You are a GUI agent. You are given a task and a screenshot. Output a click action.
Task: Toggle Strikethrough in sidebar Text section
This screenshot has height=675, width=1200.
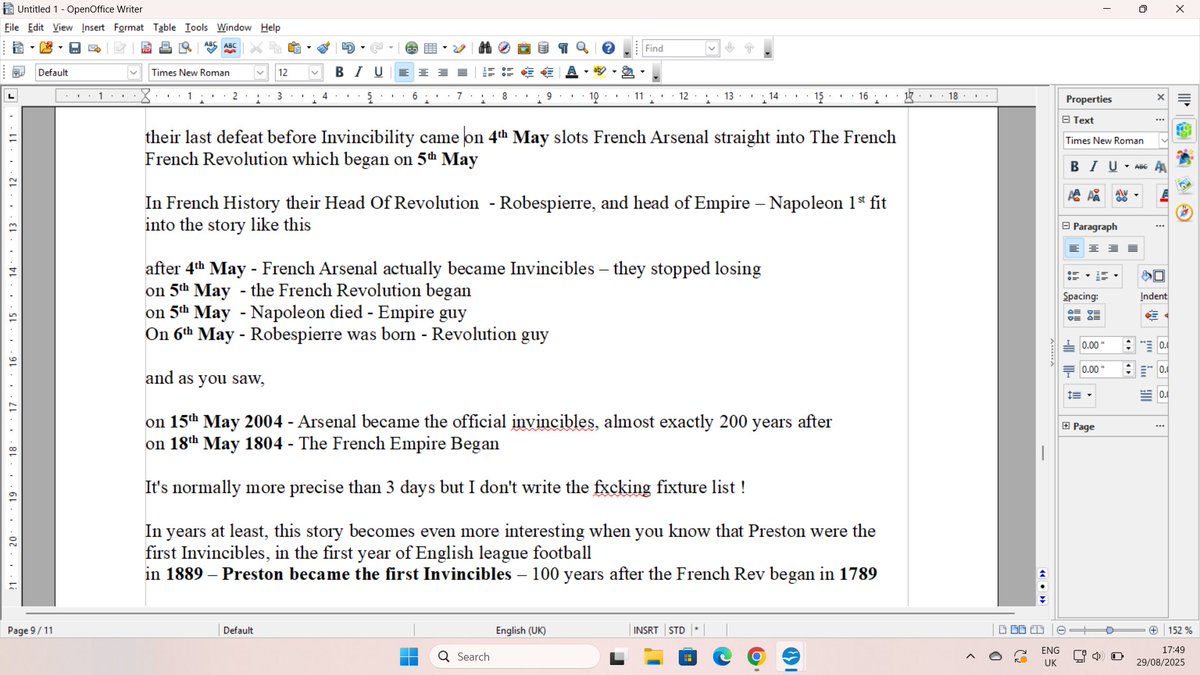(x=1140, y=167)
